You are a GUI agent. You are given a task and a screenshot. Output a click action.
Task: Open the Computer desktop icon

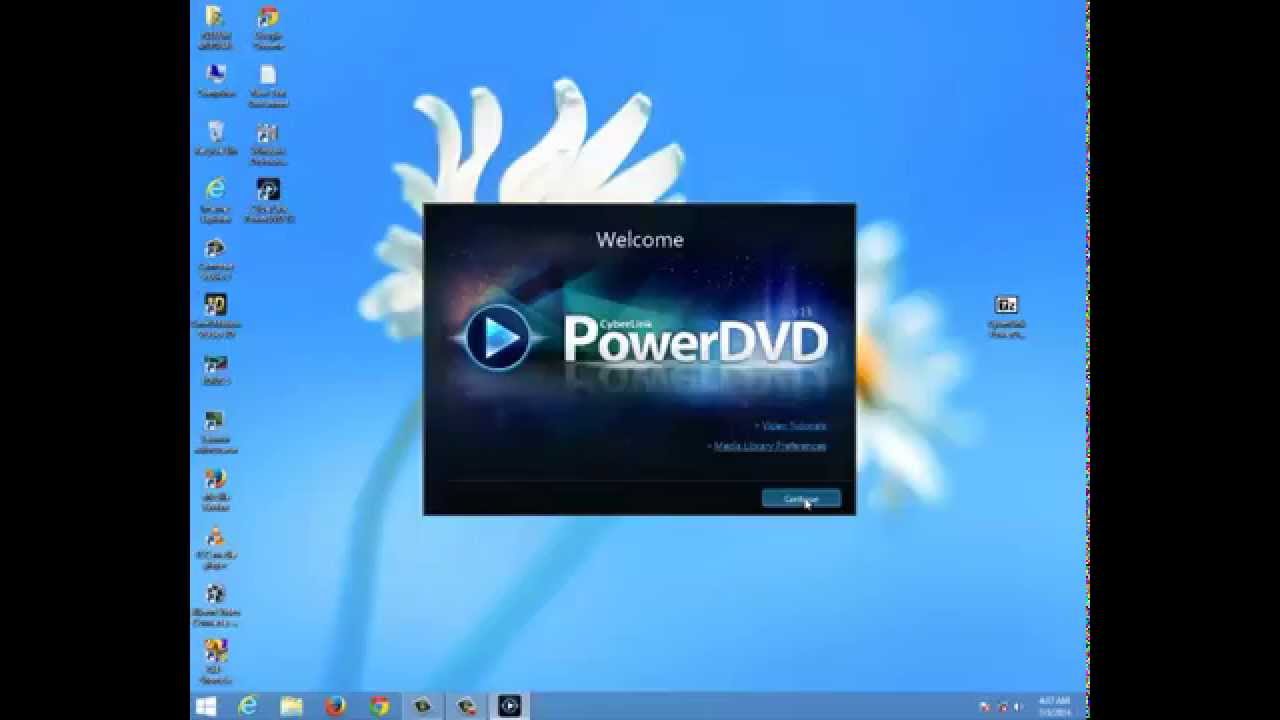(215, 81)
